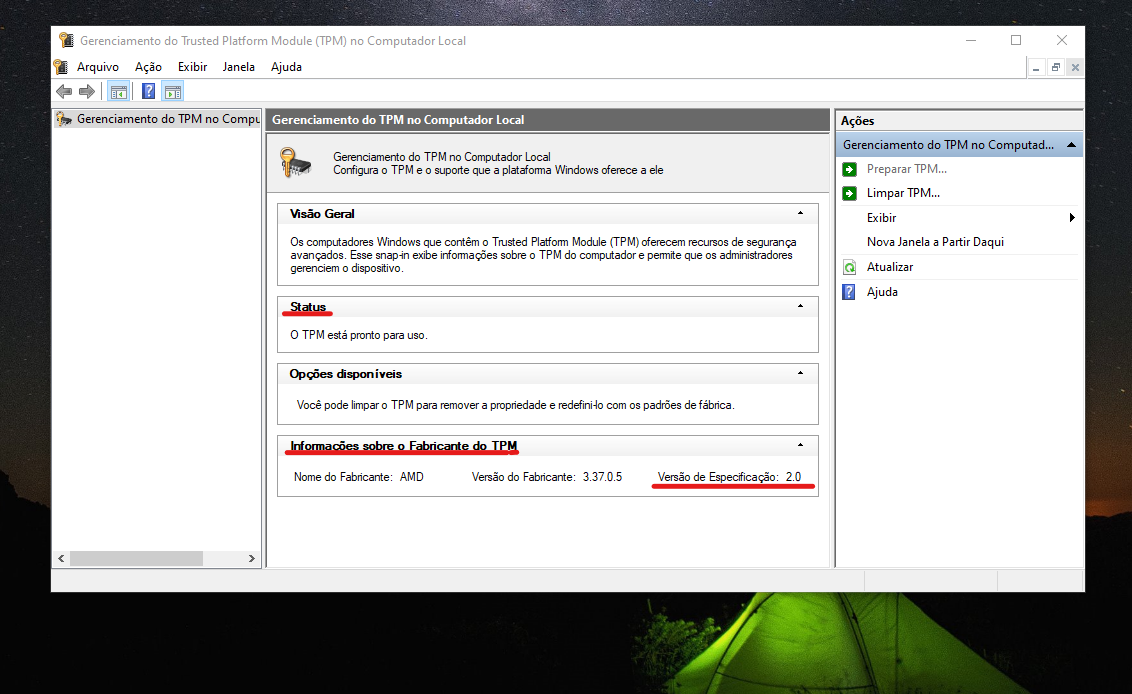
Task: Click the Gerenciamento do TPM no Computador Local header bar
Action: (x=547, y=120)
